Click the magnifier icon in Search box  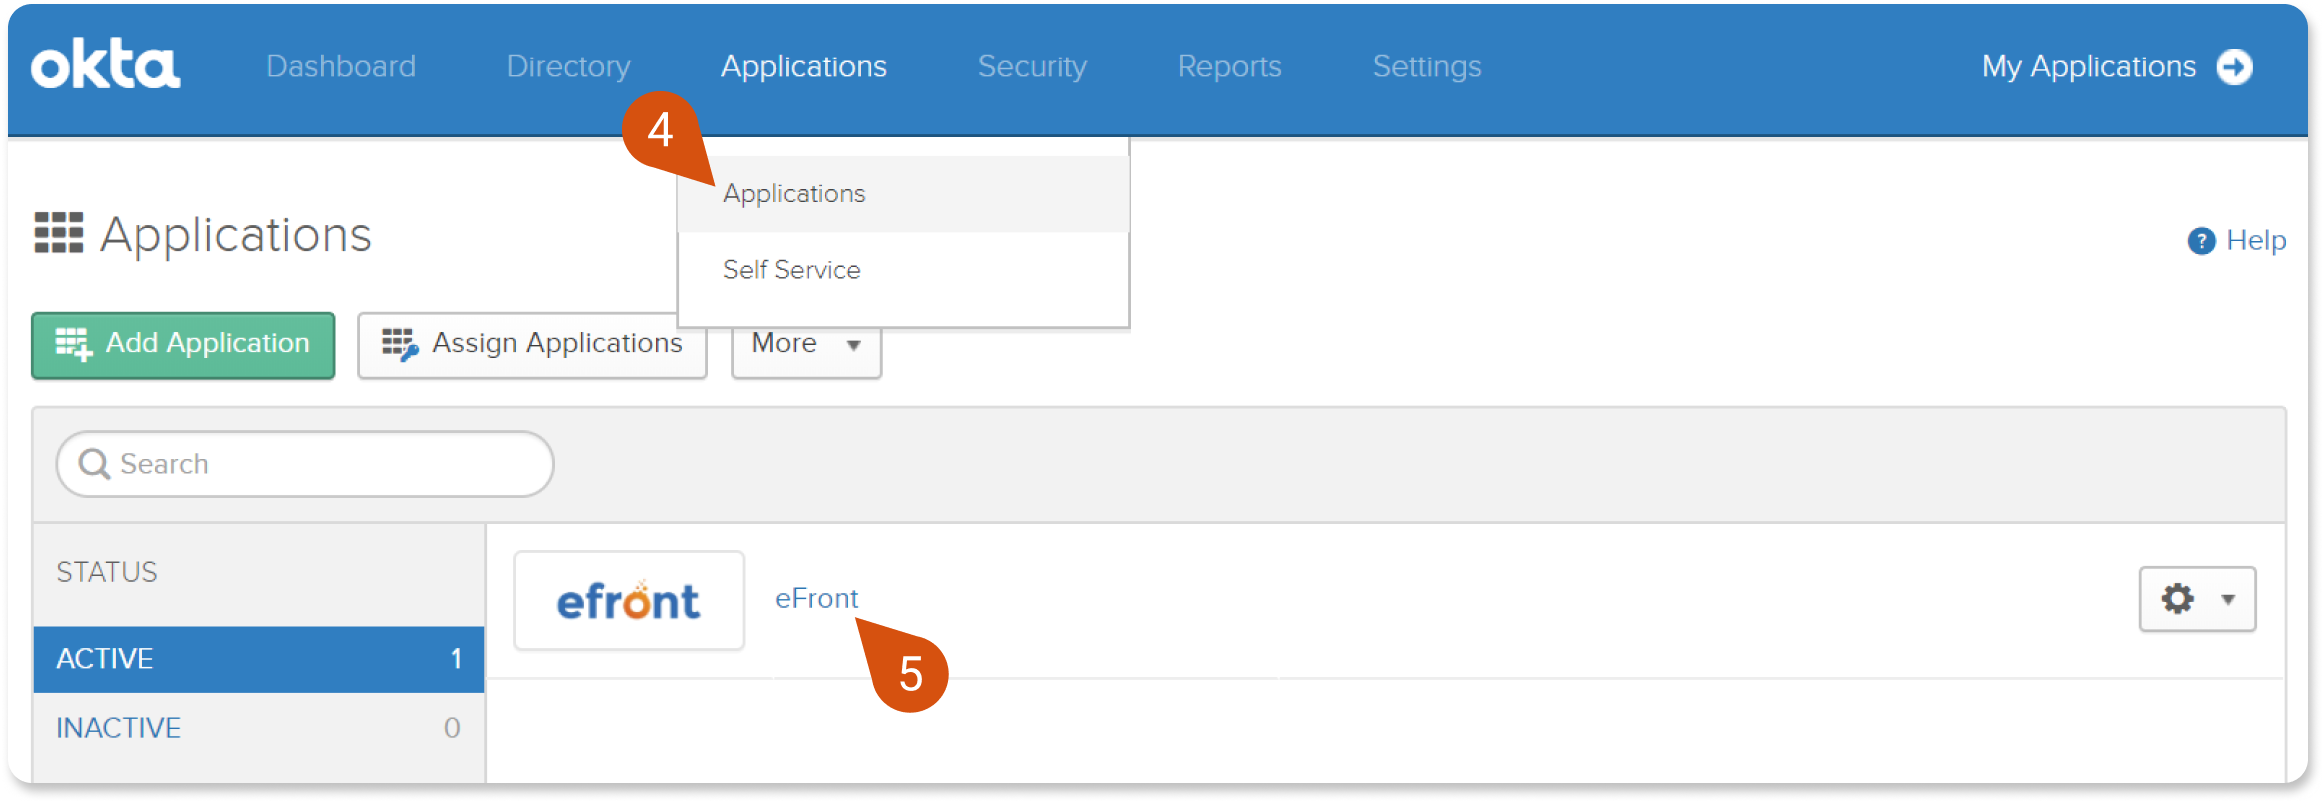point(94,464)
